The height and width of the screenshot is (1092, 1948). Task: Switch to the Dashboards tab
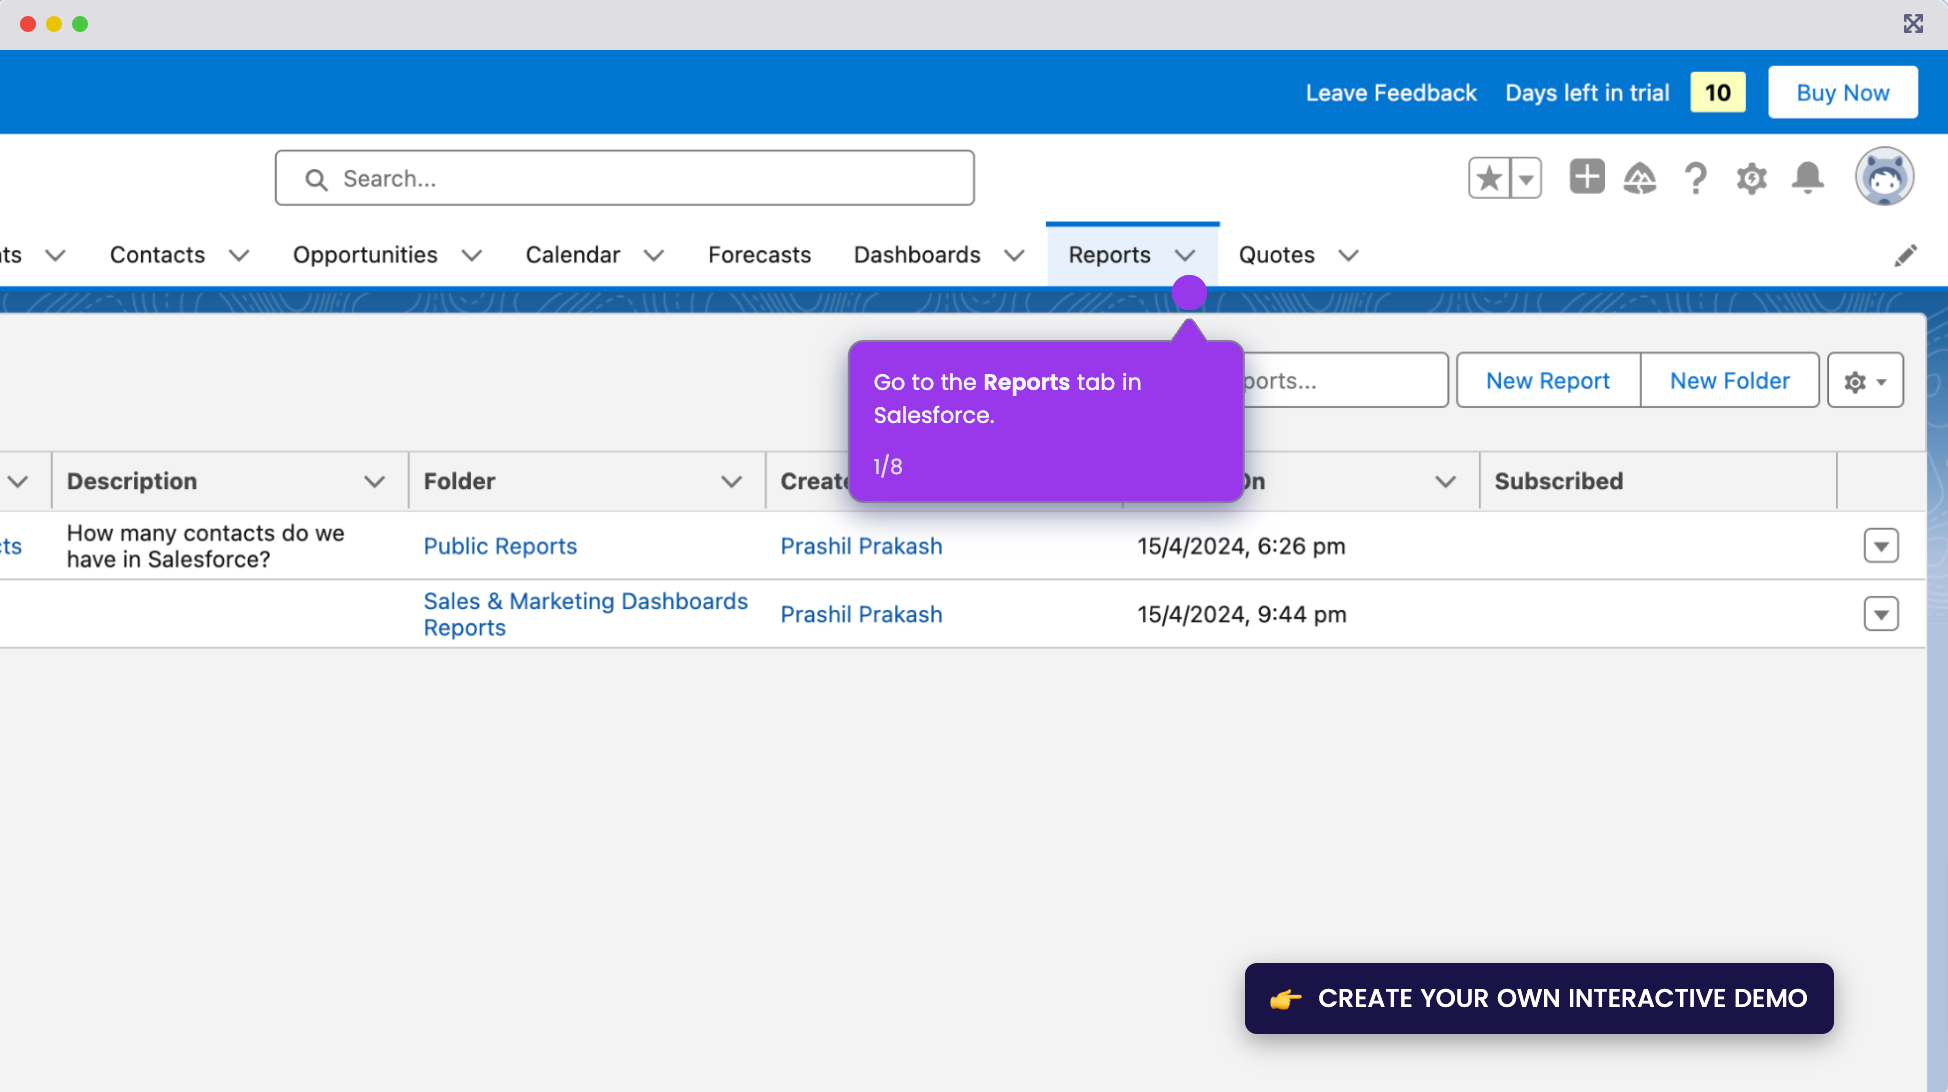pos(917,255)
